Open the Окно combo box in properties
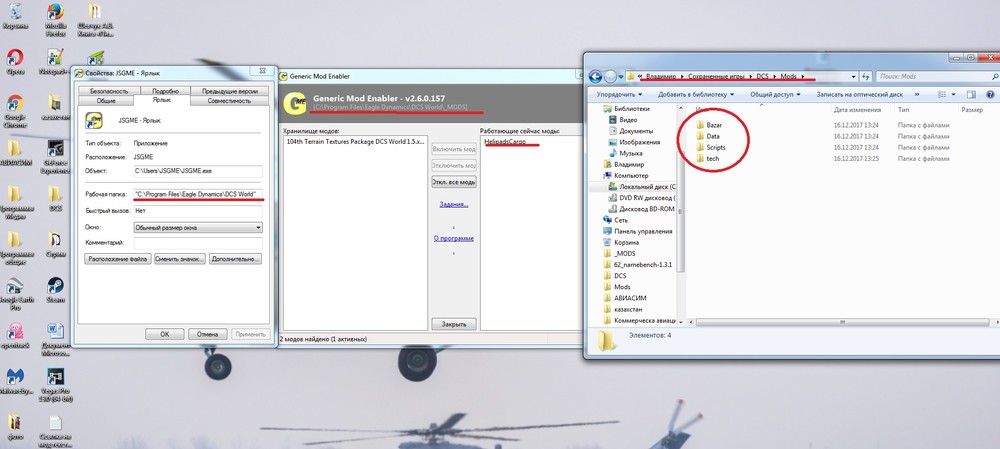This screenshot has width=1000, height=449. (198, 227)
